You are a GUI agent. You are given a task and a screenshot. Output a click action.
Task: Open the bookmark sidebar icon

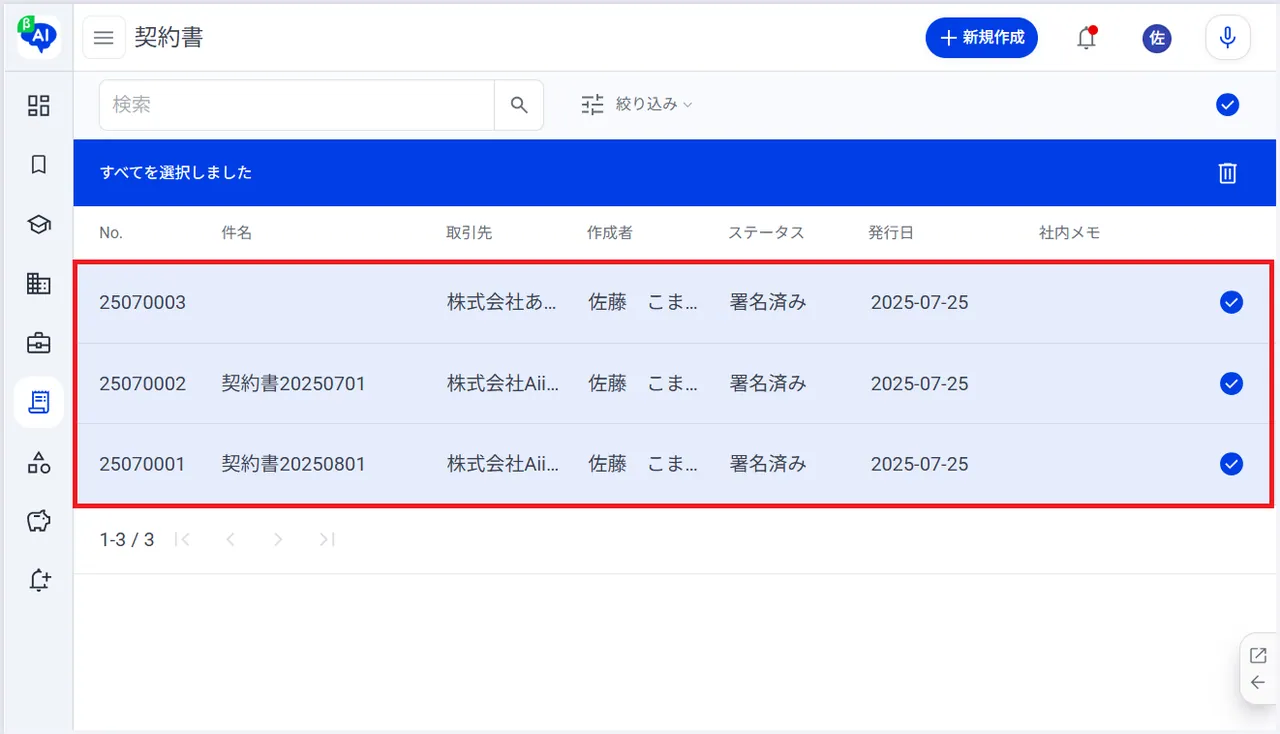[38, 165]
